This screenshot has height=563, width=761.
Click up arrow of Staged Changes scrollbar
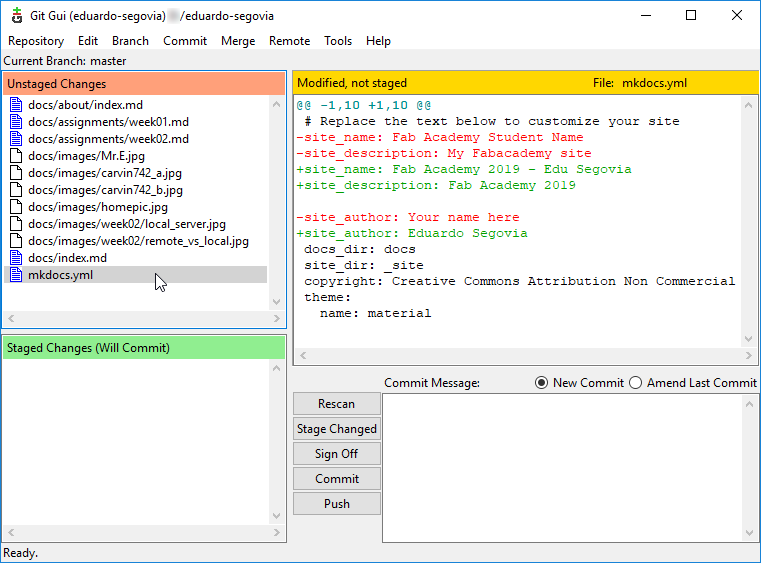tap(277, 368)
